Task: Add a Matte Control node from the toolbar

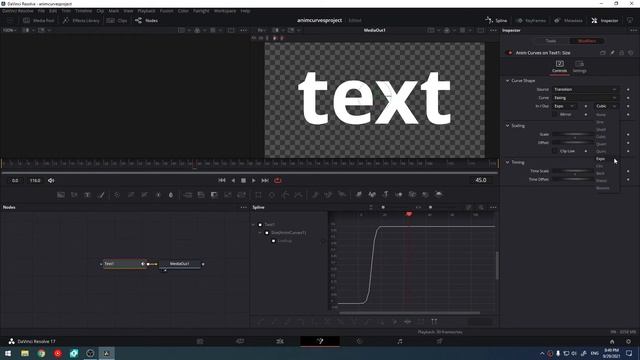Action: coord(214,195)
